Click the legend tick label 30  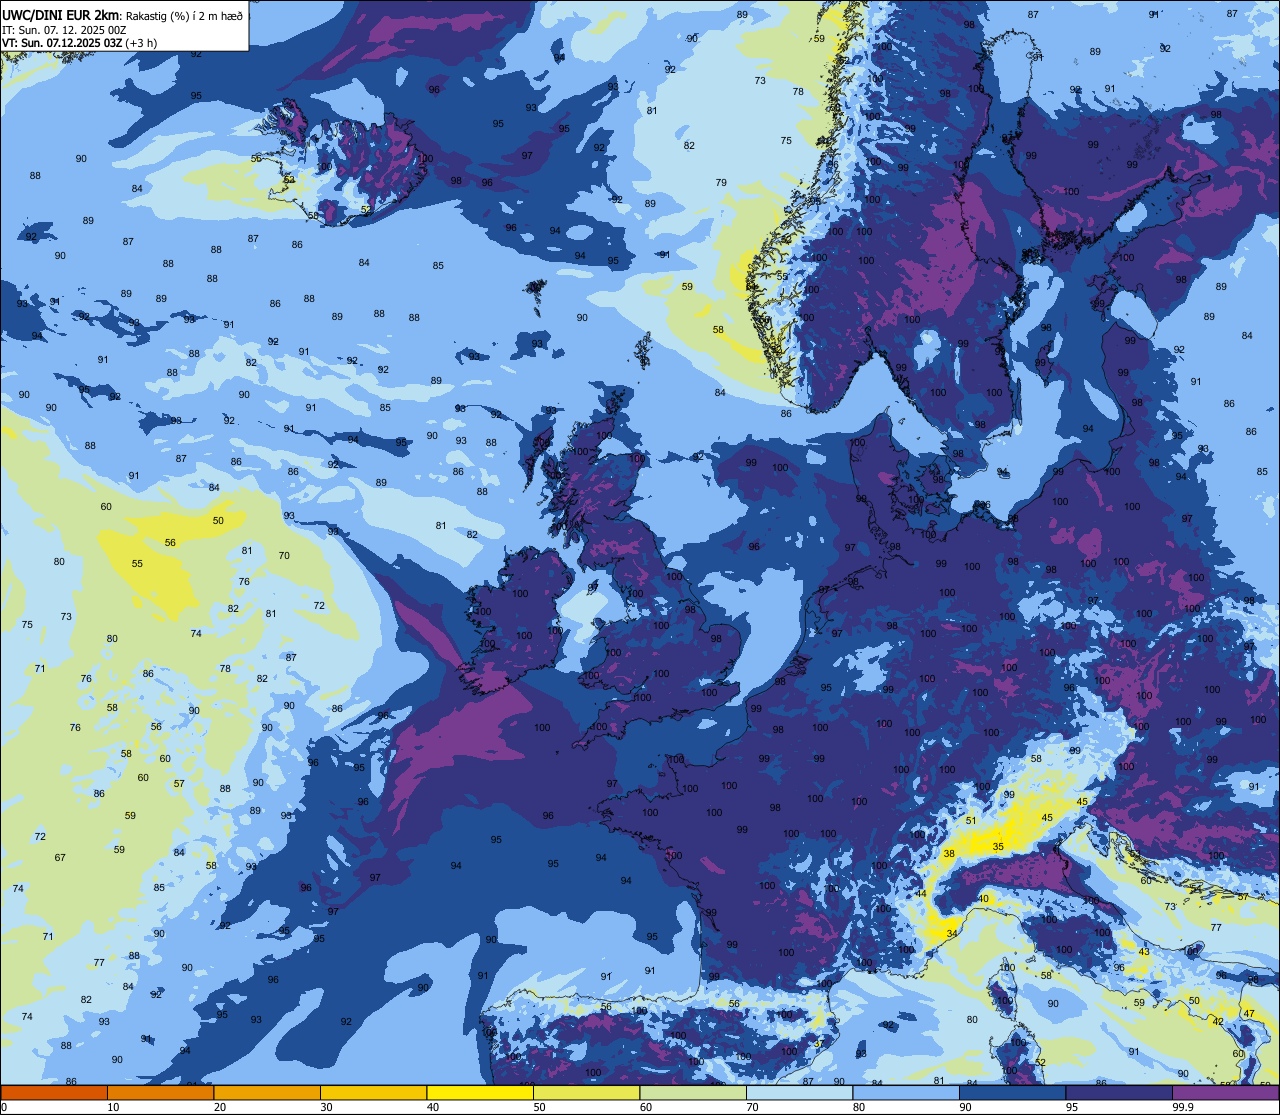326,1107
